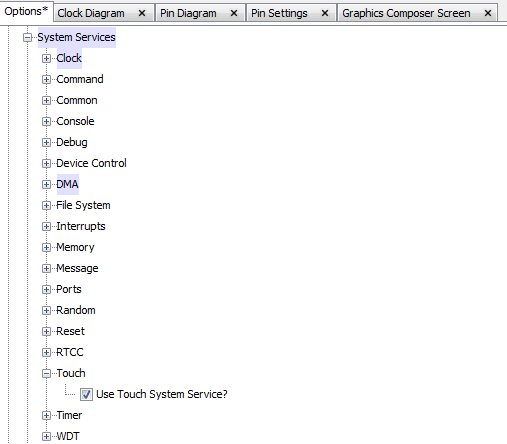Expand the Debug node

coord(46,143)
